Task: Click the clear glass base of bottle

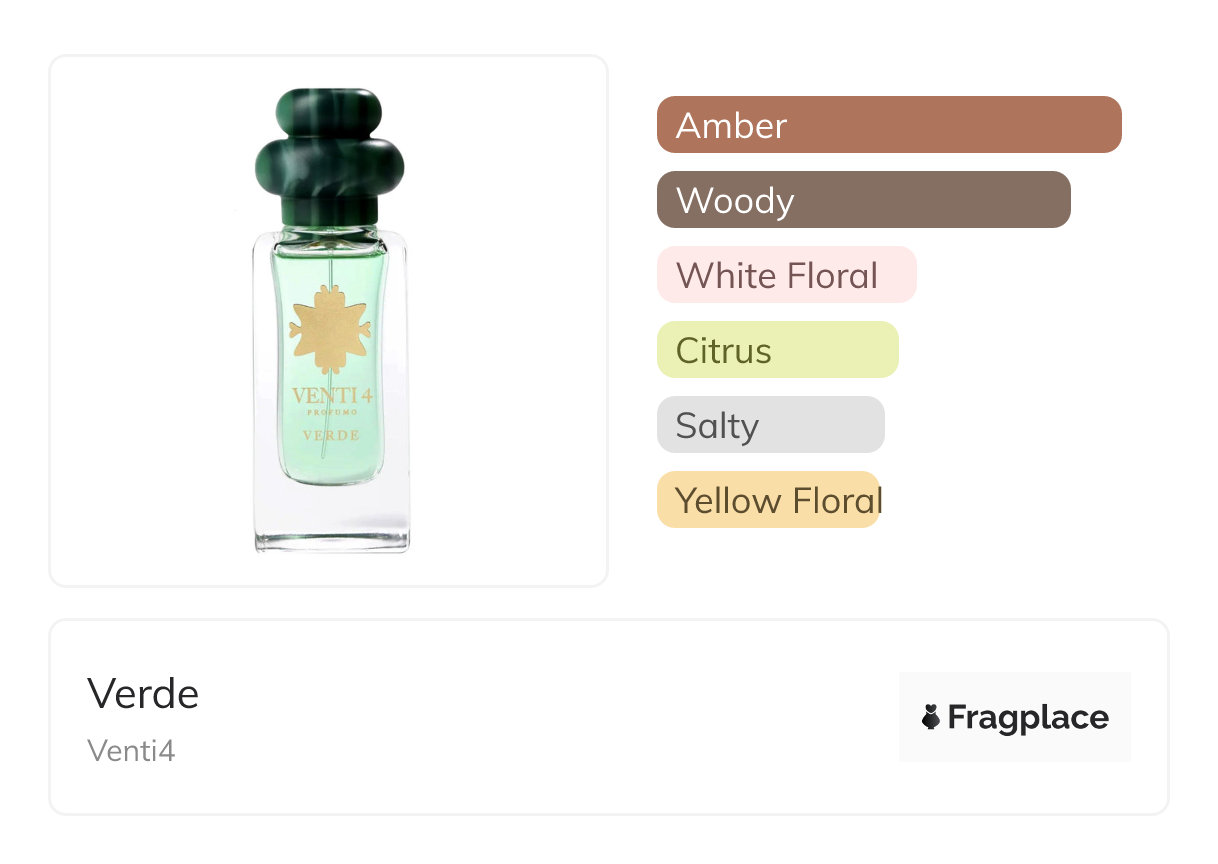Action: 330,525
